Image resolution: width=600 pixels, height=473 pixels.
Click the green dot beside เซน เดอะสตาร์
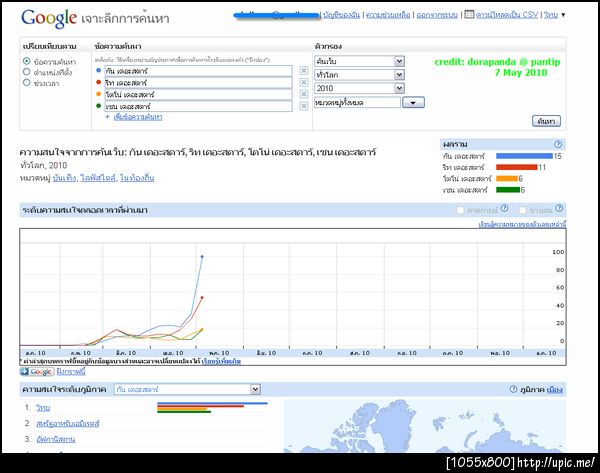tap(98, 106)
